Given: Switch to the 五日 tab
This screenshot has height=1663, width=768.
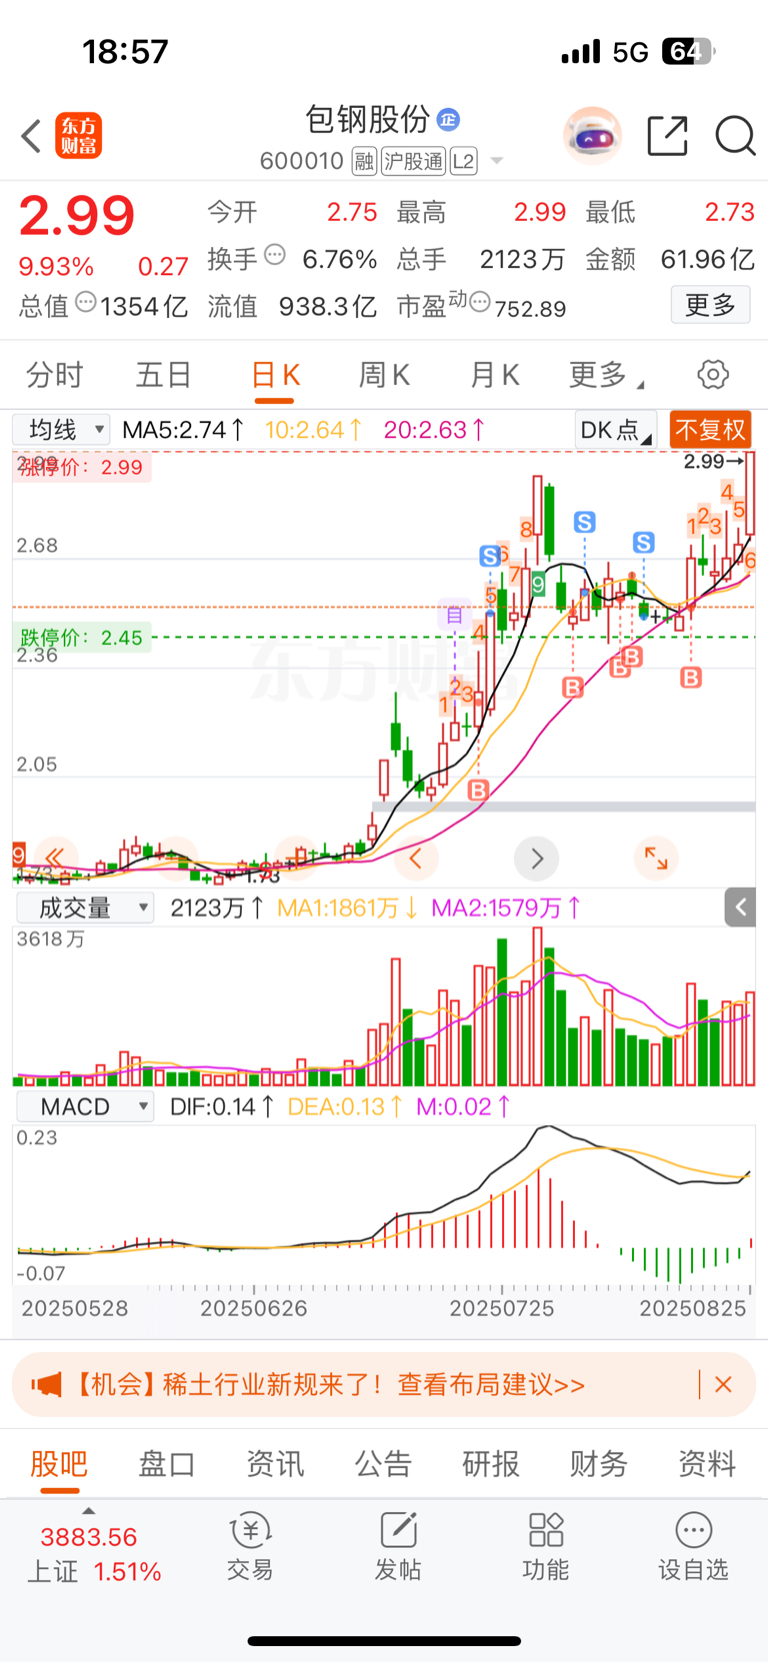Looking at the screenshot, I should [x=164, y=375].
